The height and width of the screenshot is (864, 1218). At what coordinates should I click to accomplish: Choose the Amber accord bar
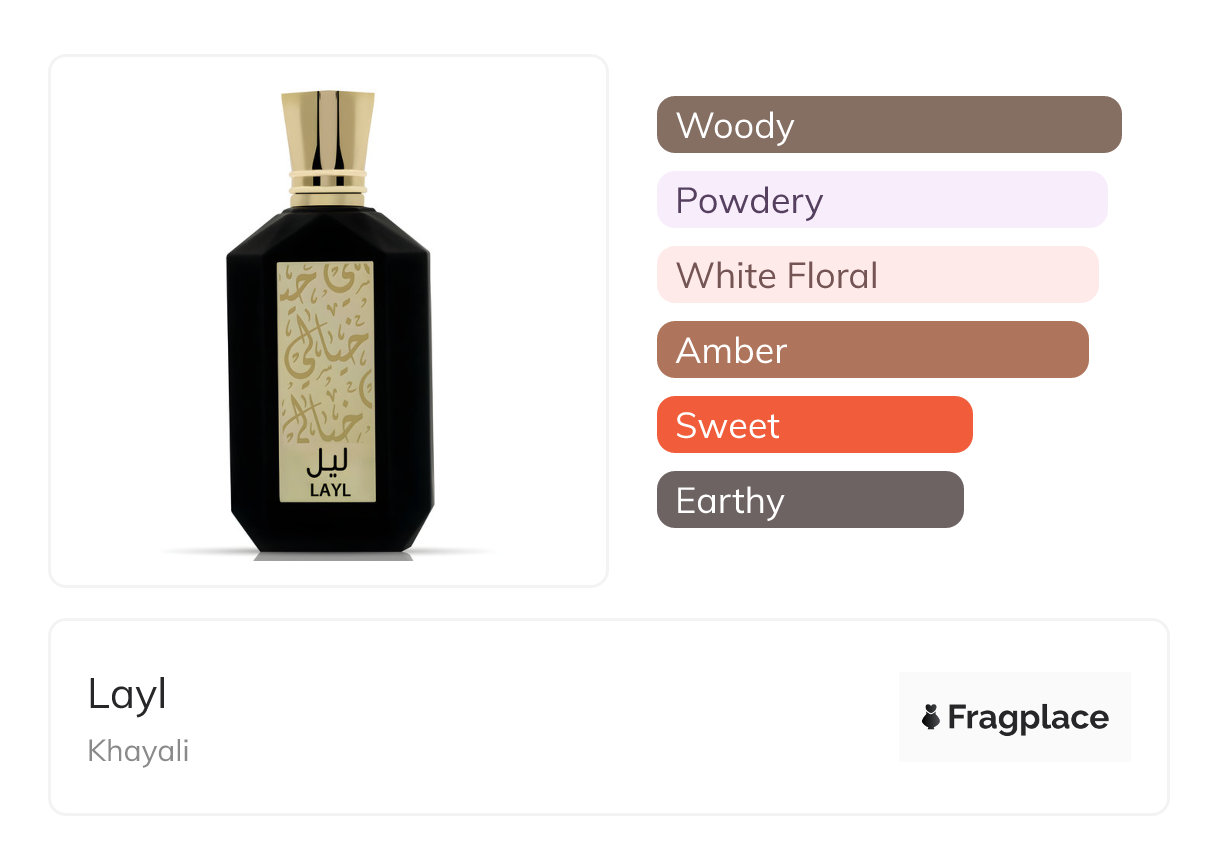click(872, 350)
